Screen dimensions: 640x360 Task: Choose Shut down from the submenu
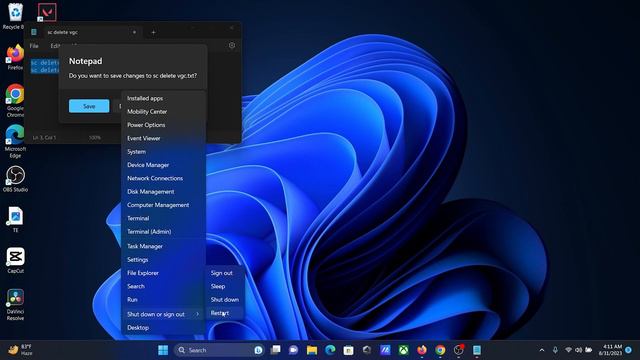[225, 300]
